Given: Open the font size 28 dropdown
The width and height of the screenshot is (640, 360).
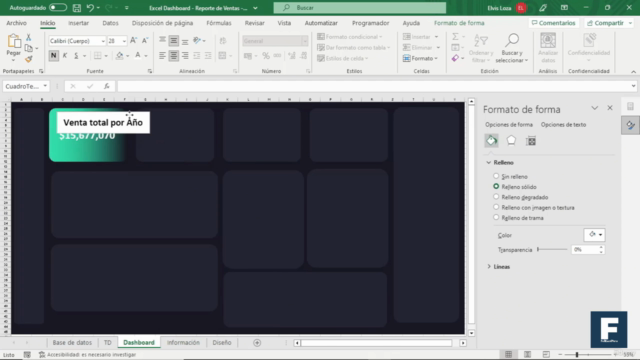Looking at the screenshot, I should pos(124,41).
